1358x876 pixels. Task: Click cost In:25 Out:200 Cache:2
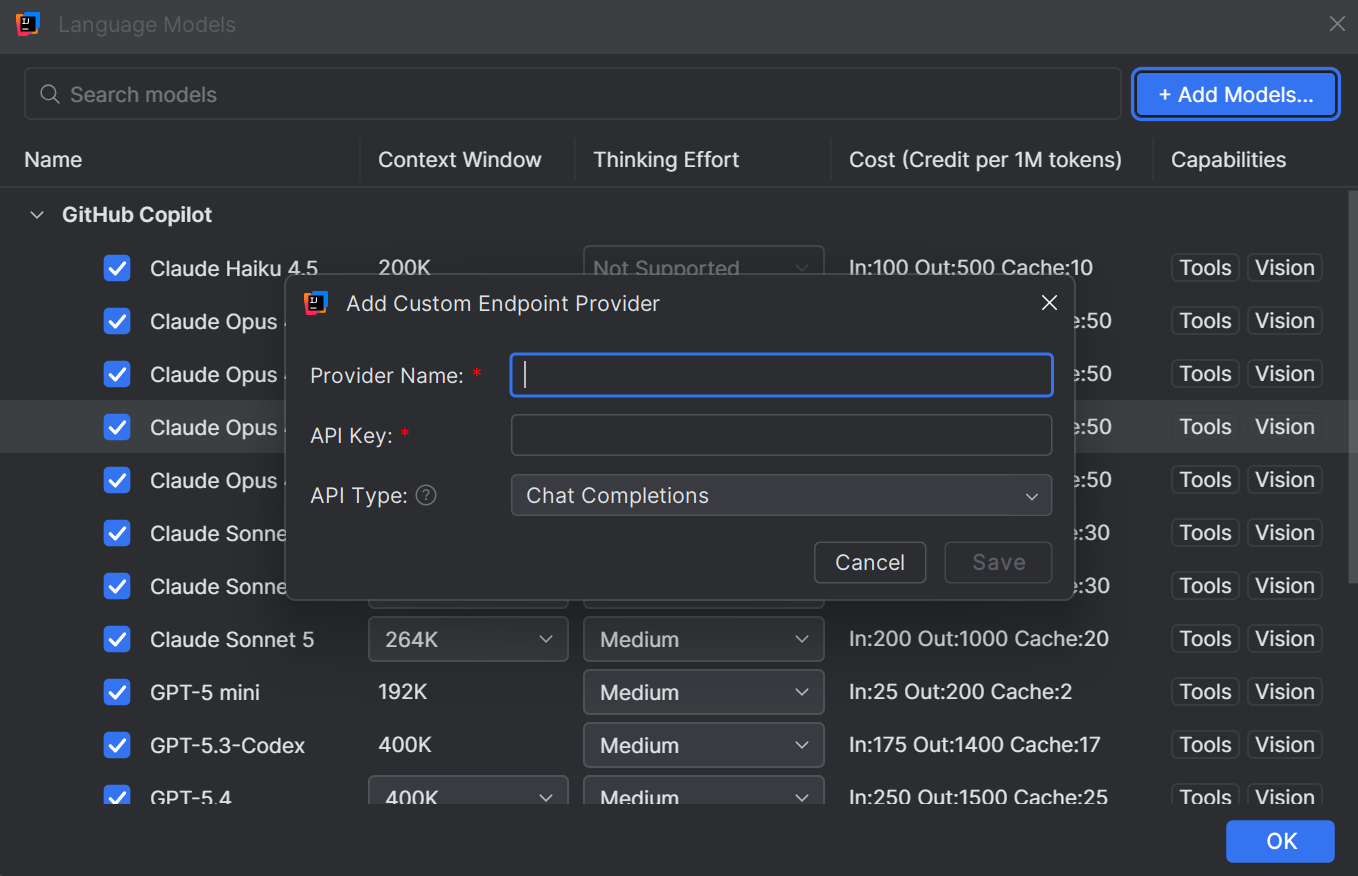pyautogui.click(x=961, y=692)
